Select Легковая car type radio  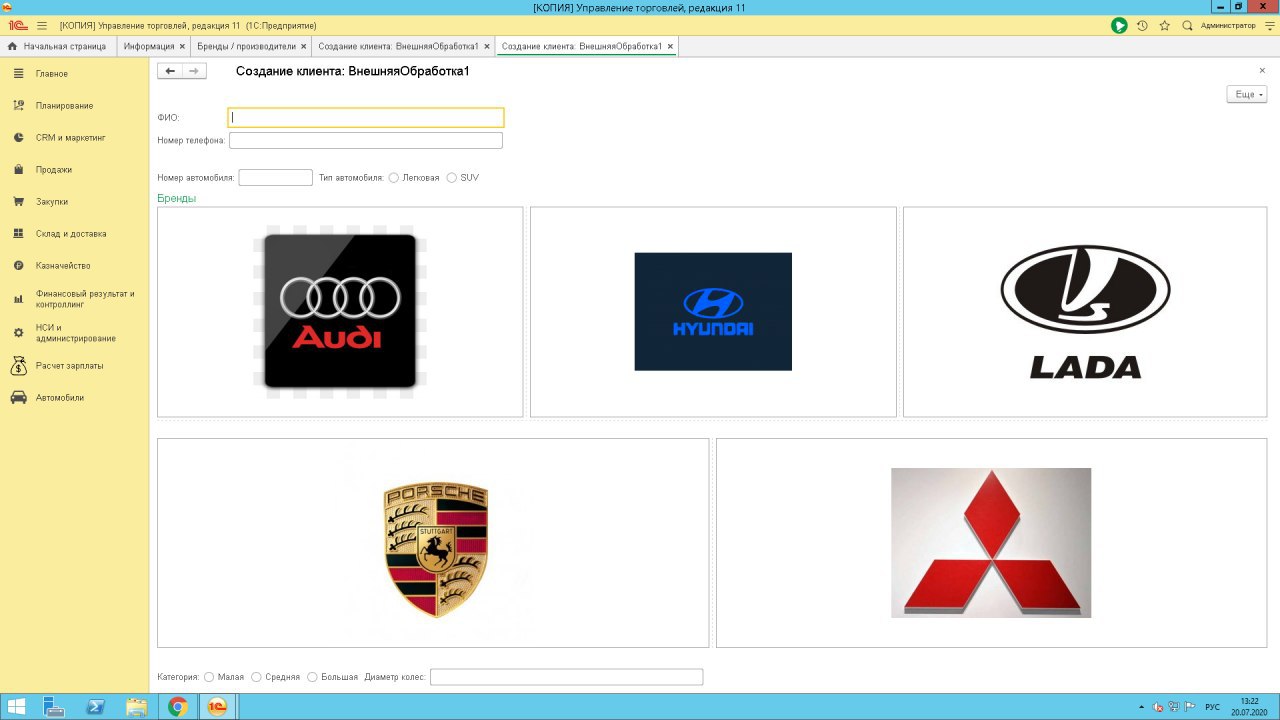click(394, 178)
